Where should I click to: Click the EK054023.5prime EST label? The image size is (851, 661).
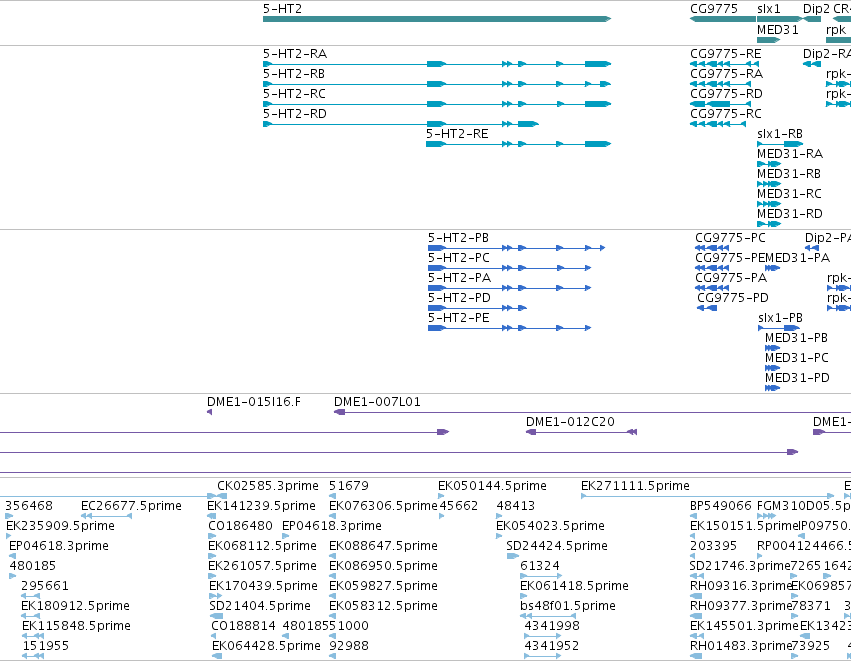click(550, 526)
